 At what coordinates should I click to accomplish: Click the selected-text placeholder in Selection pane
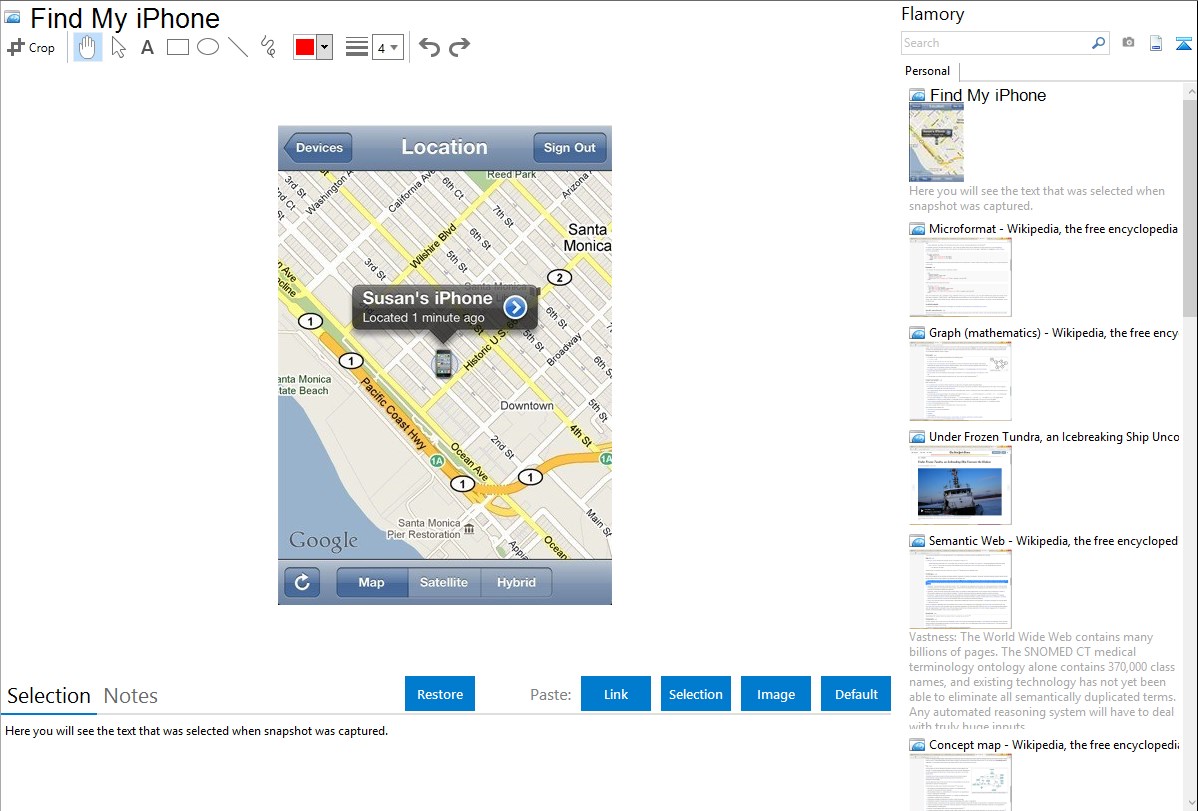[x=196, y=731]
